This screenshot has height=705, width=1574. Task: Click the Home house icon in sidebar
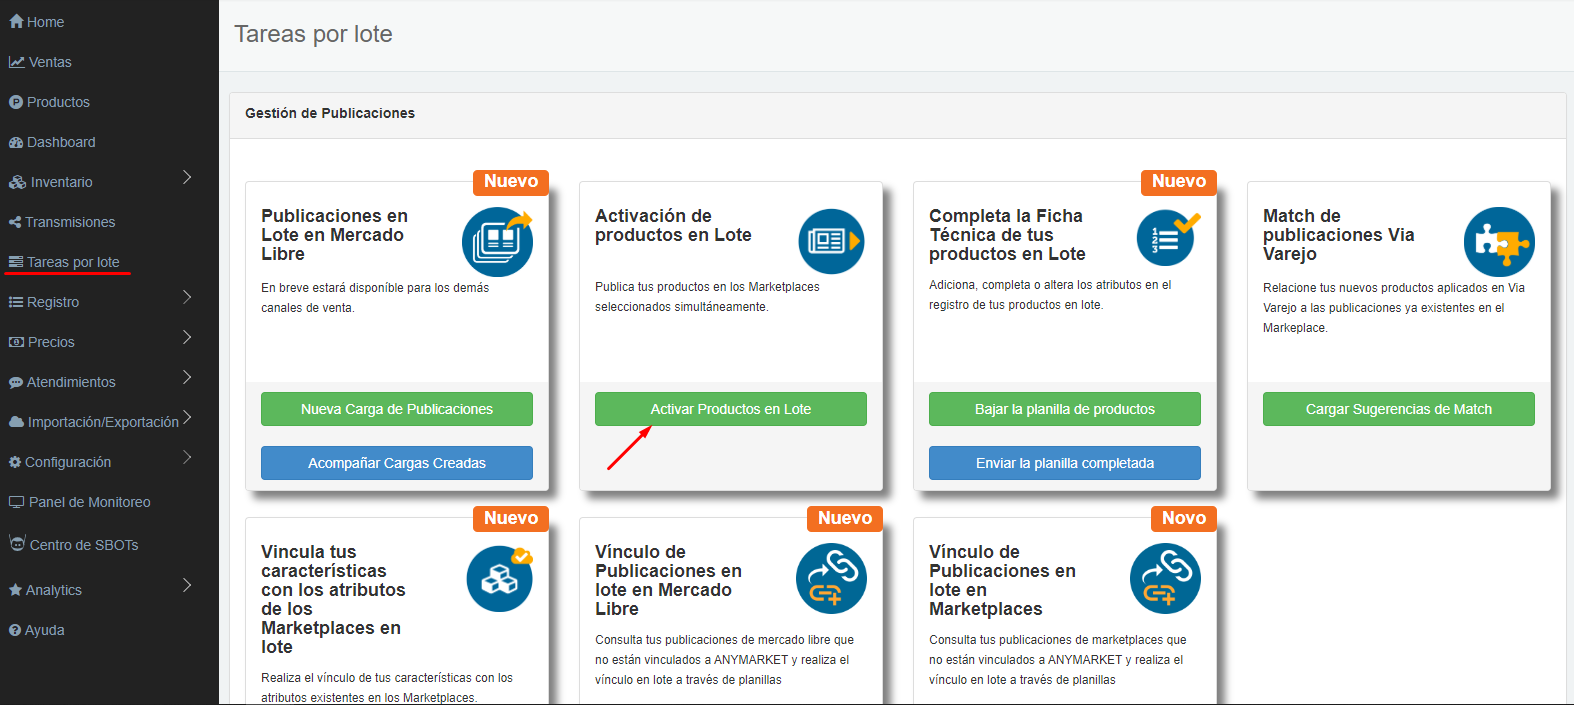[16, 22]
